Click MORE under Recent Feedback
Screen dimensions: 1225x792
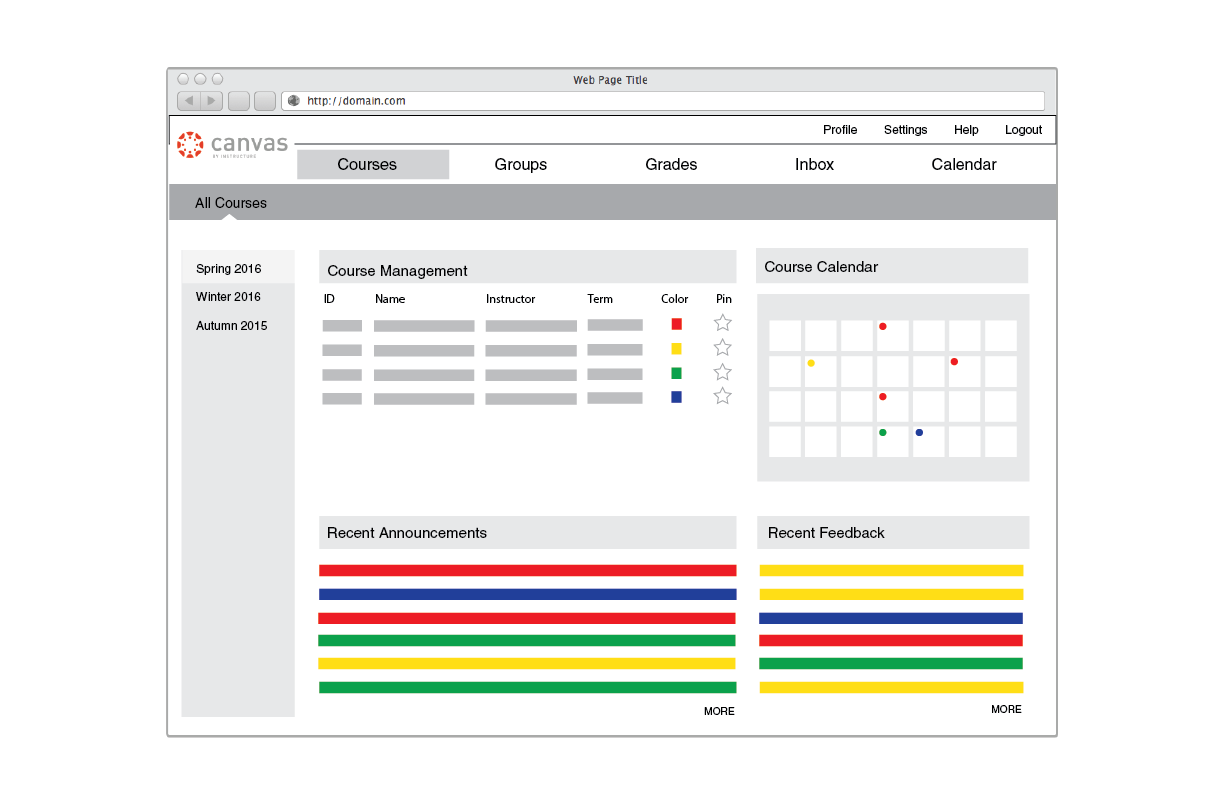tap(1006, 709)
